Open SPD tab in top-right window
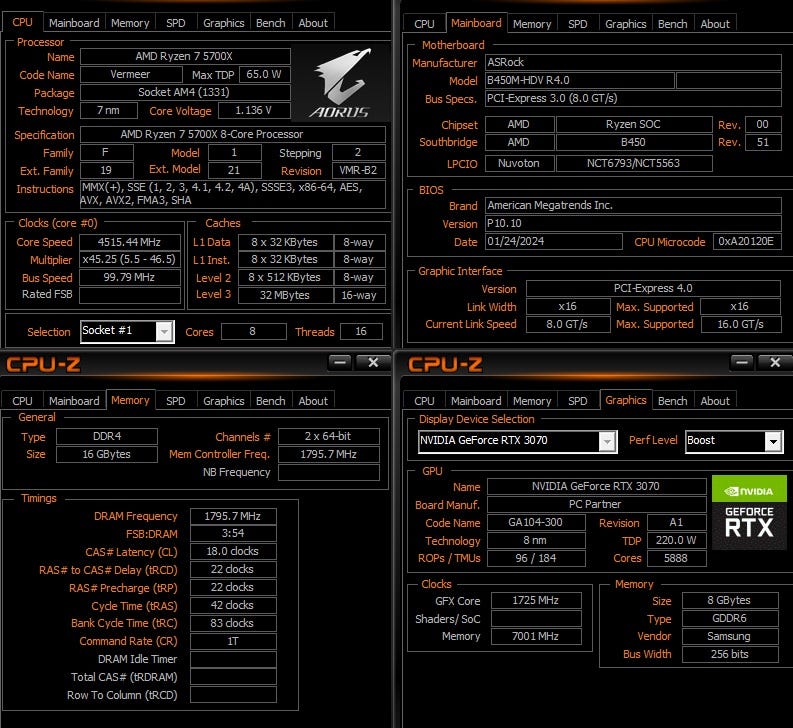The height and width of the screenshot is (728, 793). coord(578,24)
